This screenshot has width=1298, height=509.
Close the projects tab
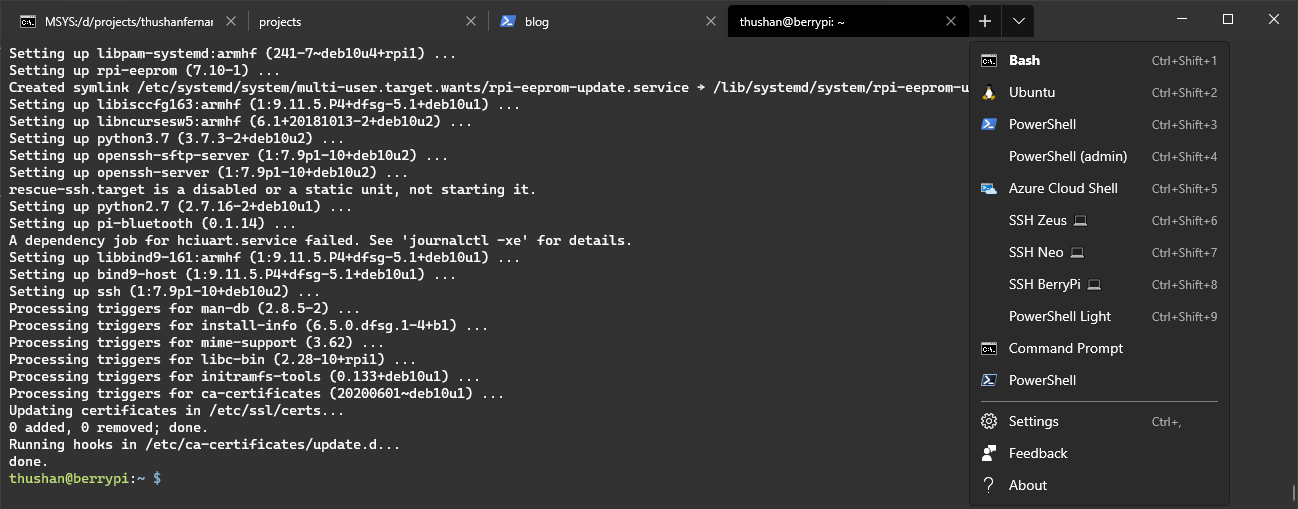472,21
